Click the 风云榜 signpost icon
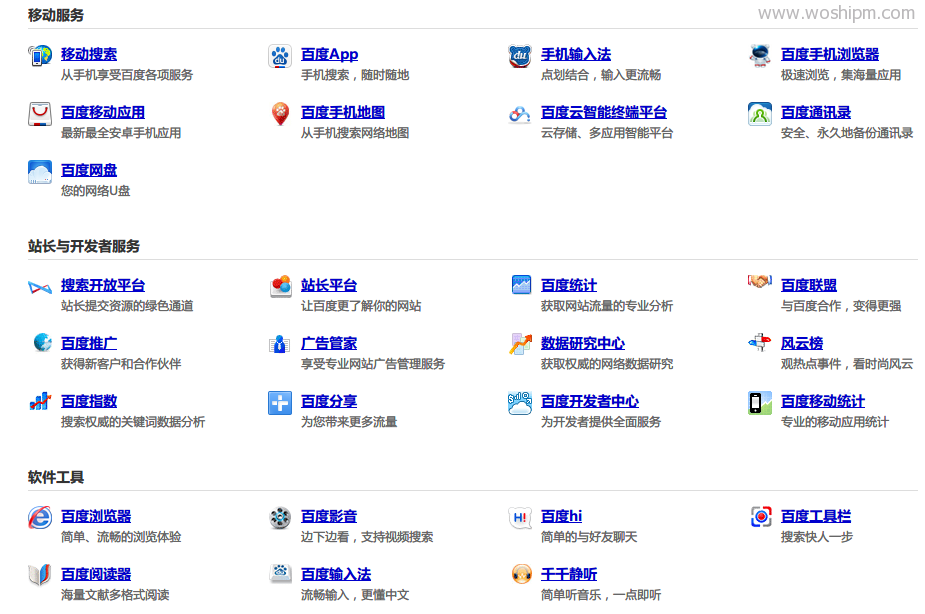The height and width of the screenshot is (614, 925). (x=760, y=342)
